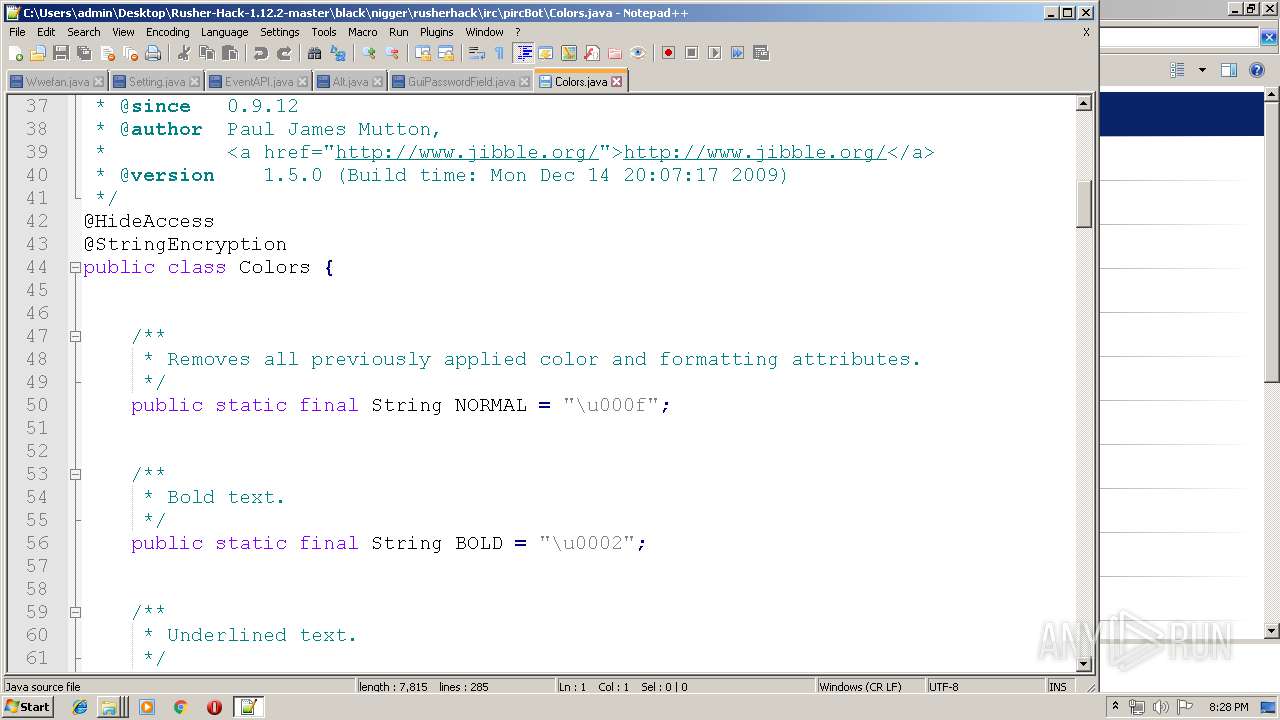Viewport: 1280px width, 720px height.
Task: Click the editor scrollbar down arrow
Action: click(x=1084, y=663)
